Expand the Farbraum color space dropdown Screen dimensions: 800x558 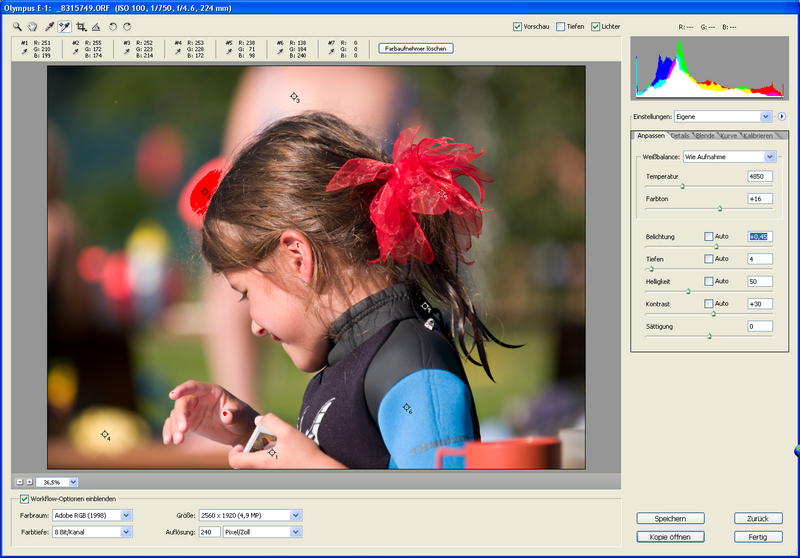126,516
